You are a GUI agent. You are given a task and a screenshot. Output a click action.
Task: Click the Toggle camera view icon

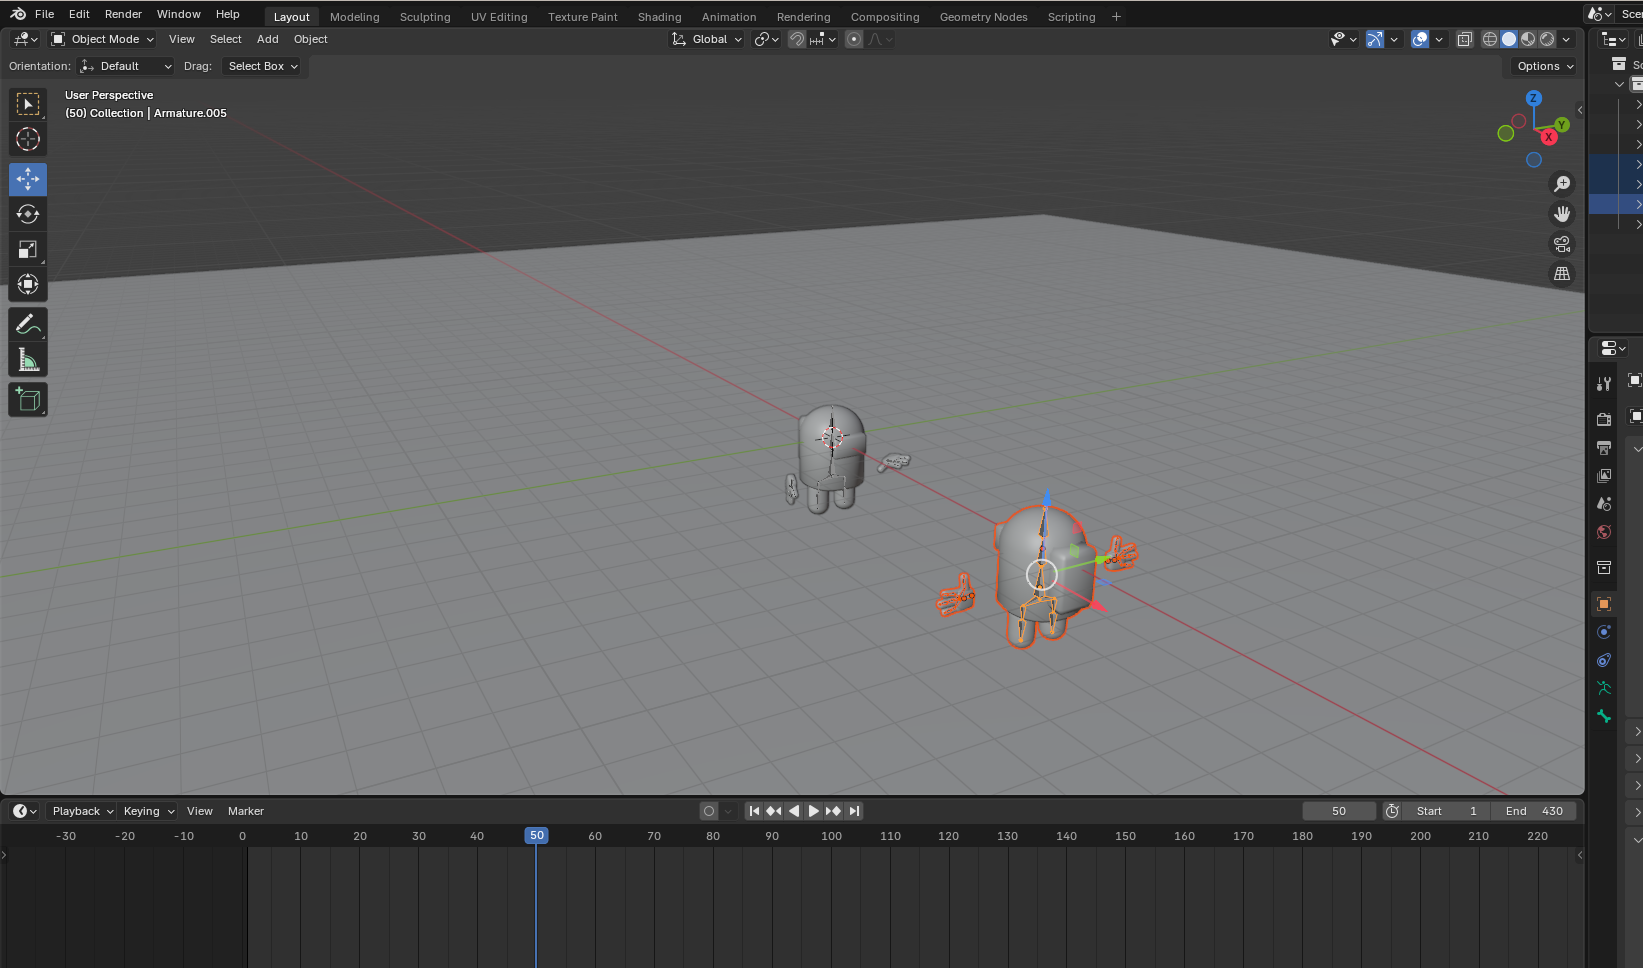point(1561,244)
